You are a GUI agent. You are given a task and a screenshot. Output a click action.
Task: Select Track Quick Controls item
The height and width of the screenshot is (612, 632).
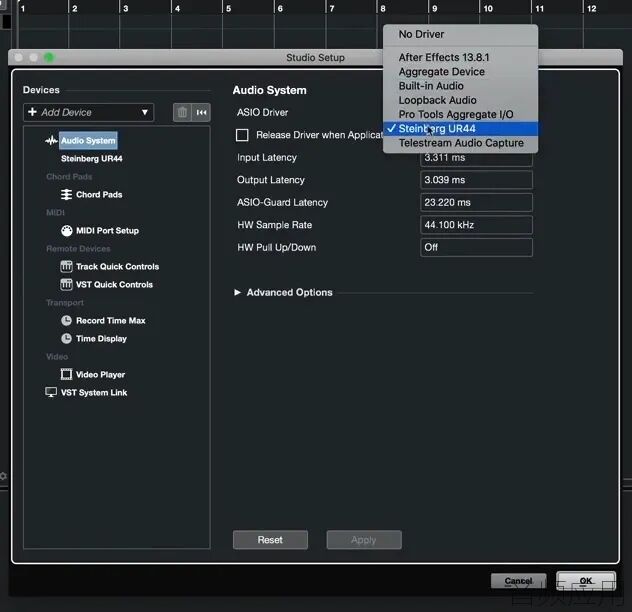click(x=117, y=266)
